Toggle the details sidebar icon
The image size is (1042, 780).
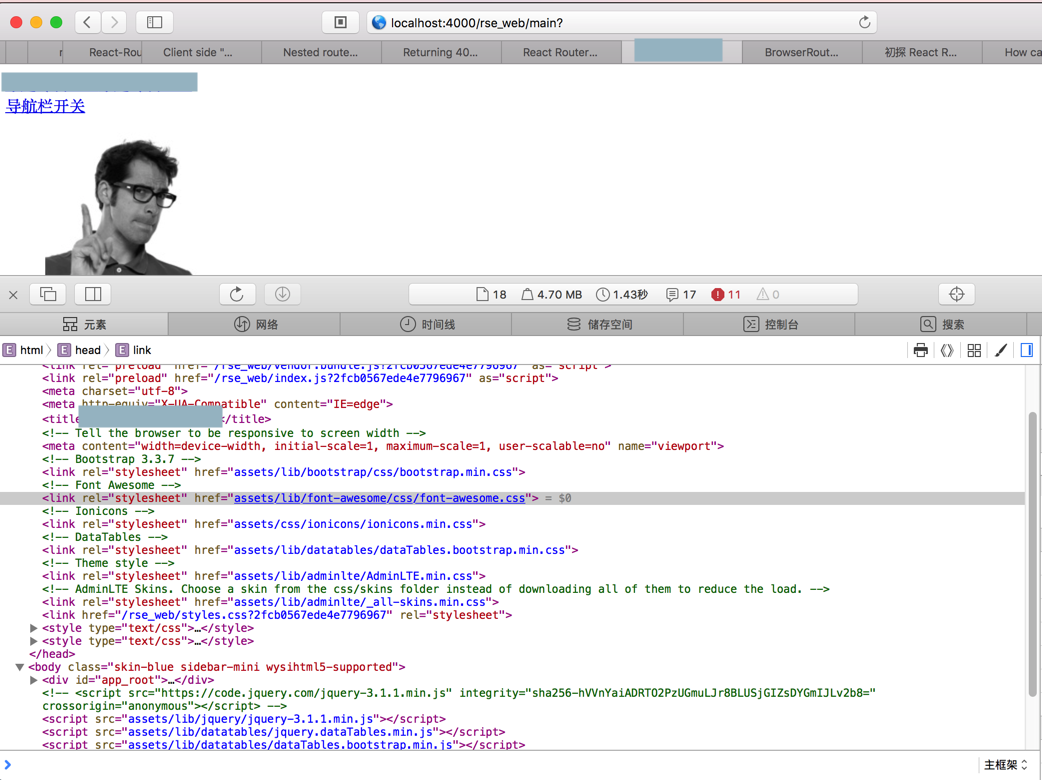pos(1027,350)
